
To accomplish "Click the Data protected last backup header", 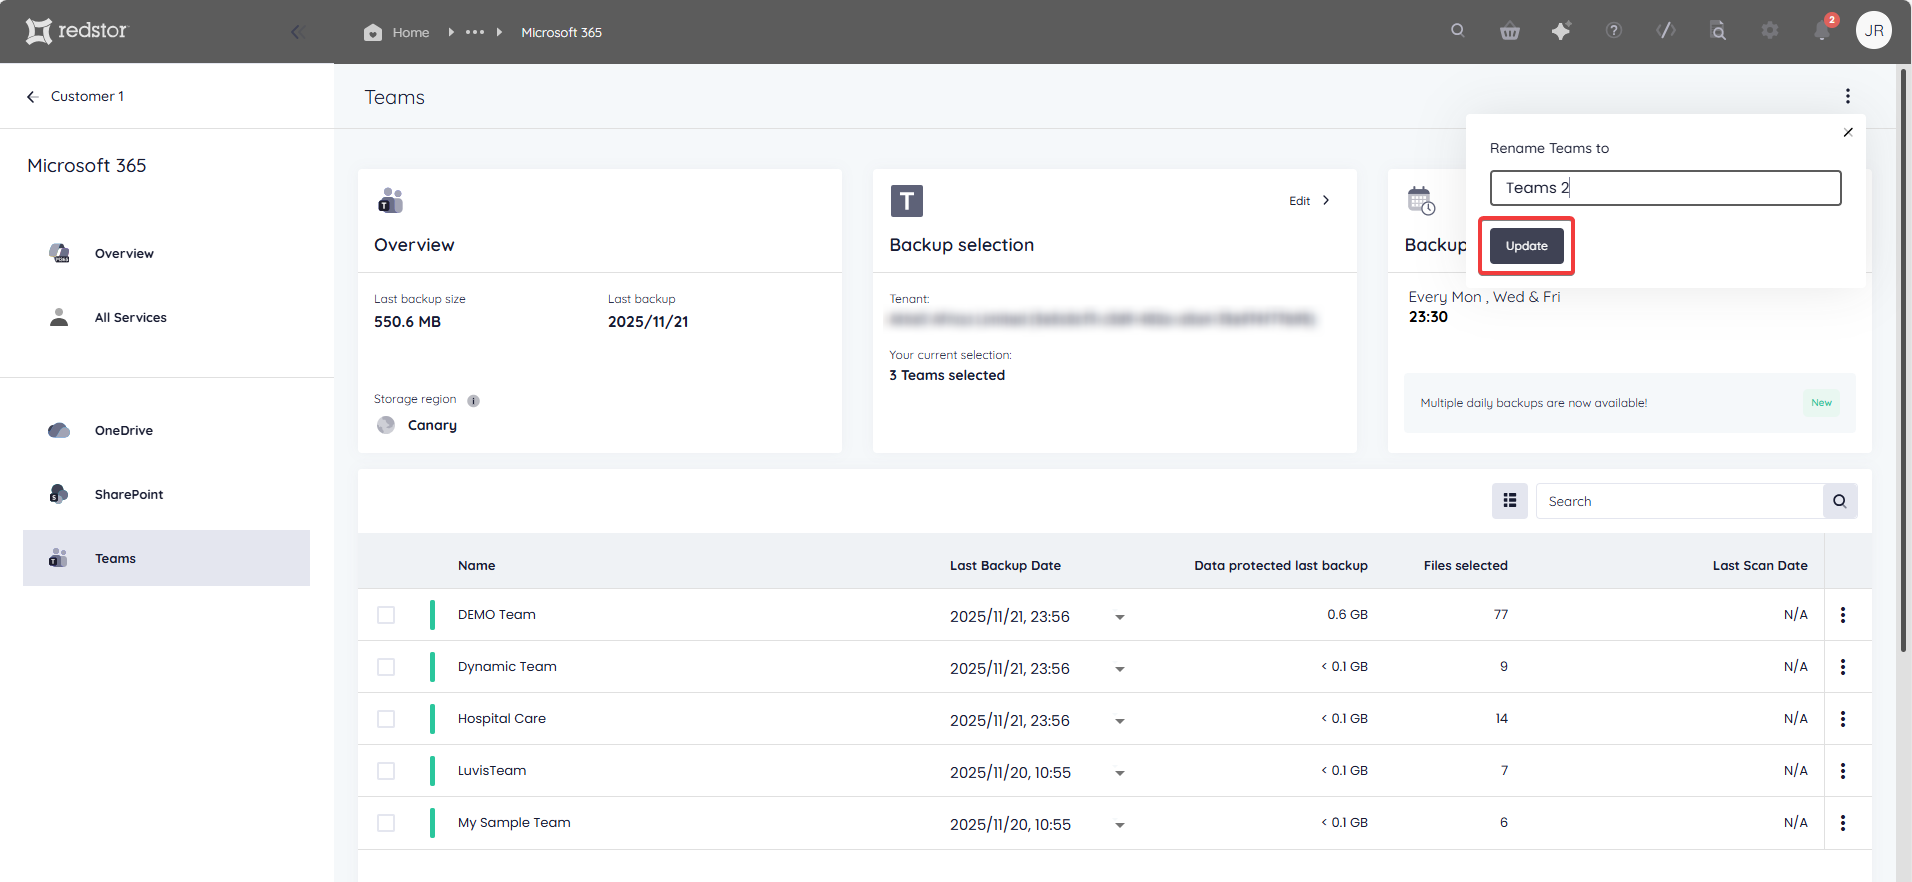I will (1281, 565).
